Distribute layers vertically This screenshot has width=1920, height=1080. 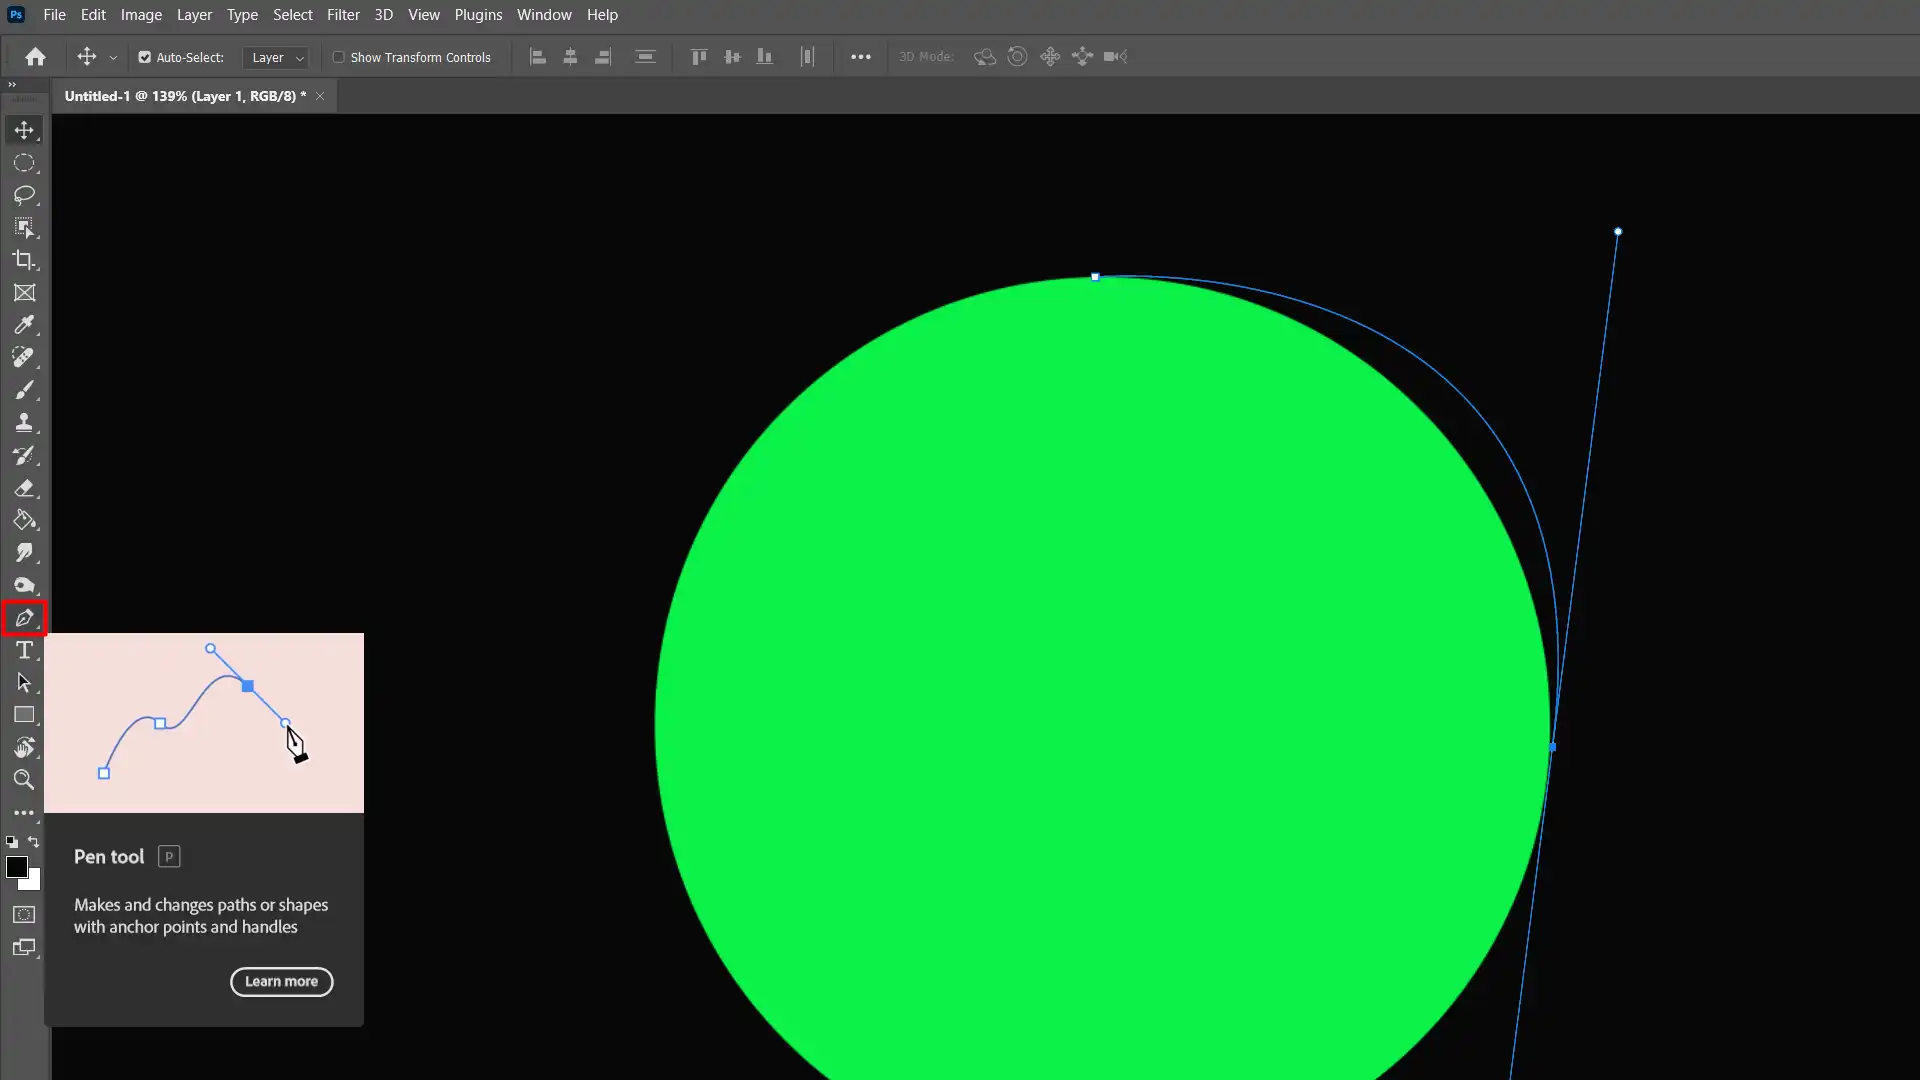coord(645,57)
